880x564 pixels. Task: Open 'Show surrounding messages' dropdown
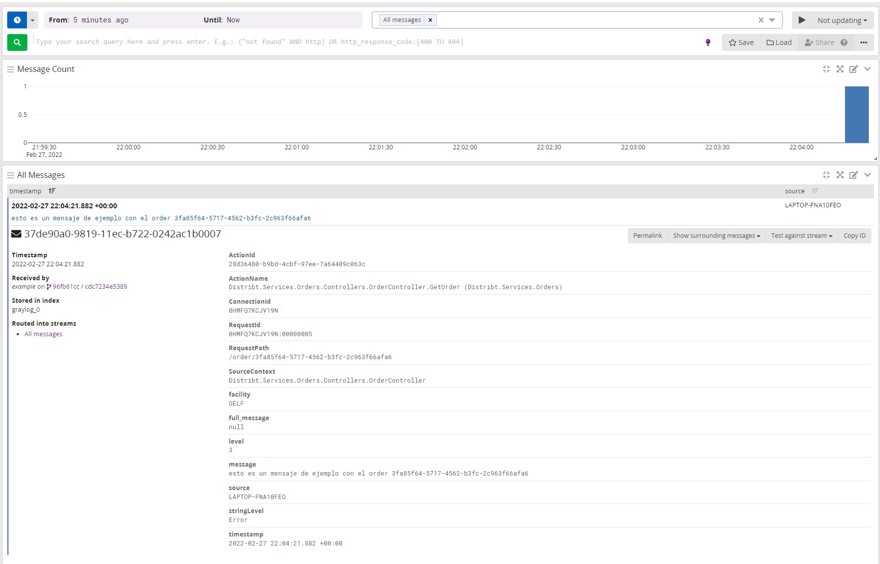click(716, 236)
